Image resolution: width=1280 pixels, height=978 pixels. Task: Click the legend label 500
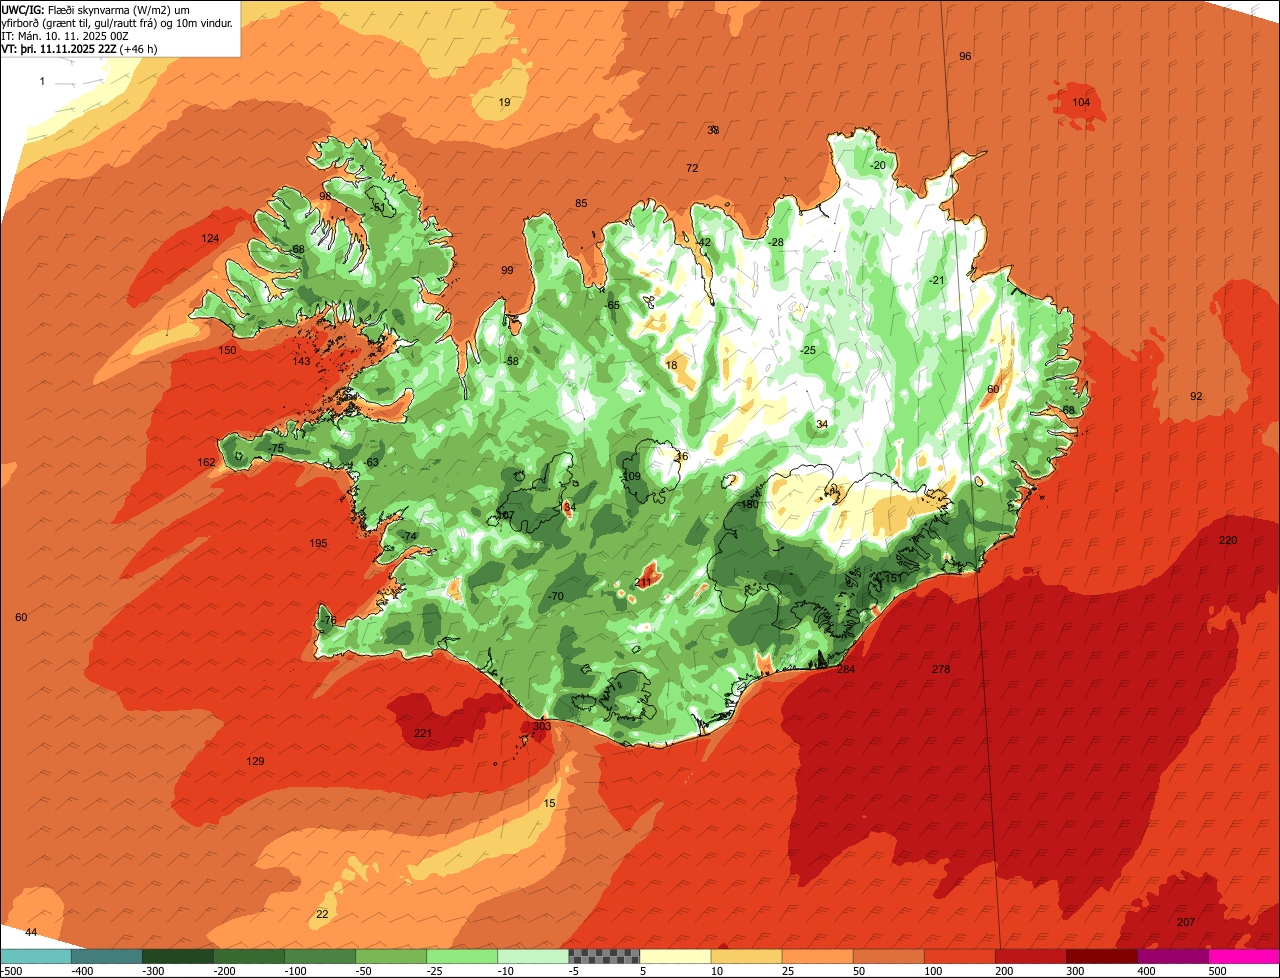pyautogui.click(x=1217, y=971)
